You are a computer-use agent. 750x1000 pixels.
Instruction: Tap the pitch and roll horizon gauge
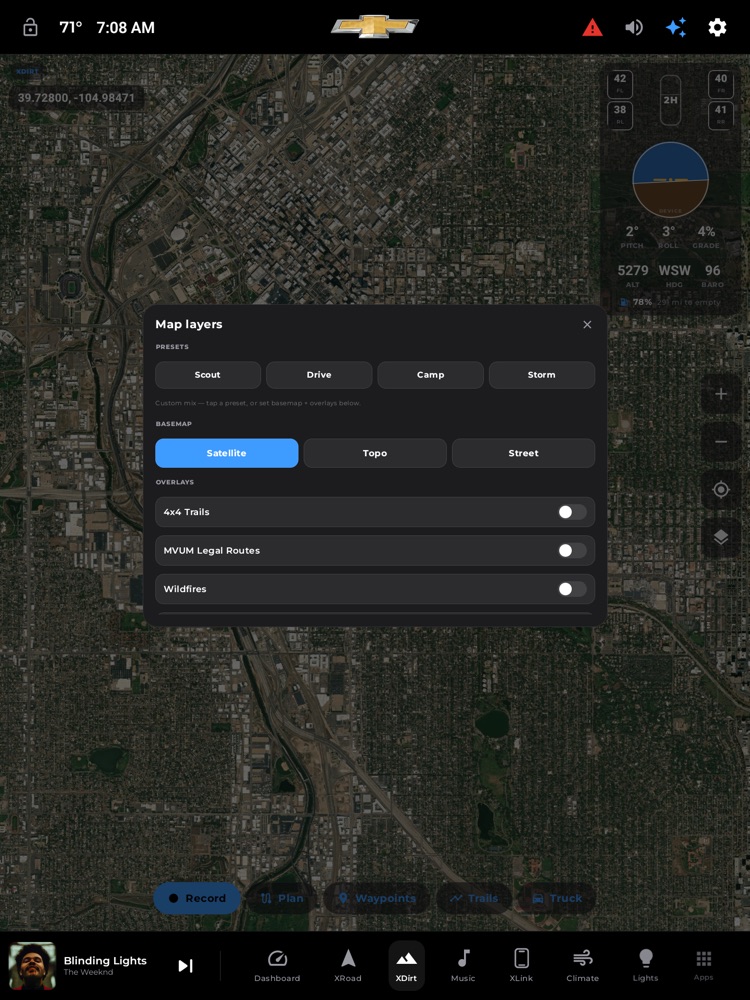click(670, 180)
